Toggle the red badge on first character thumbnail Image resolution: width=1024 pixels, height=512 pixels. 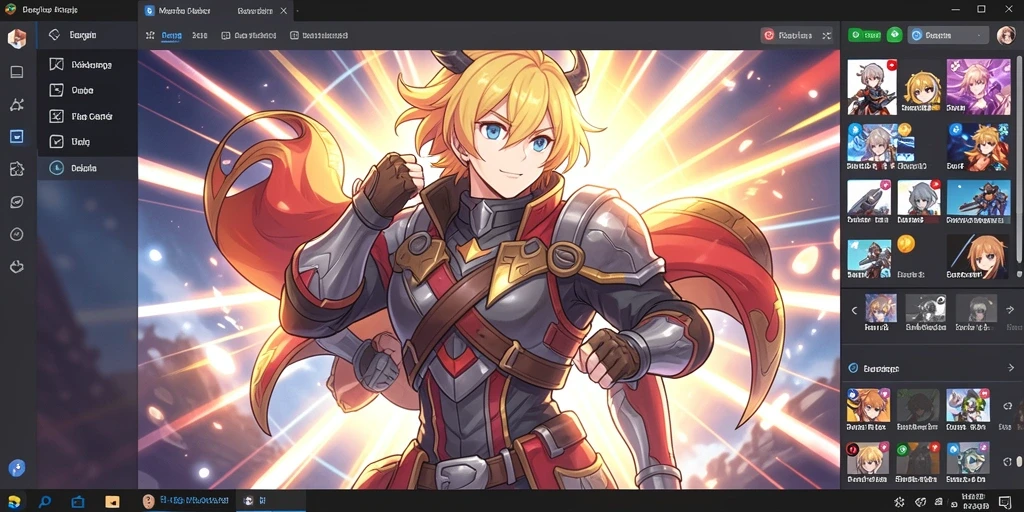pos(891,65)
